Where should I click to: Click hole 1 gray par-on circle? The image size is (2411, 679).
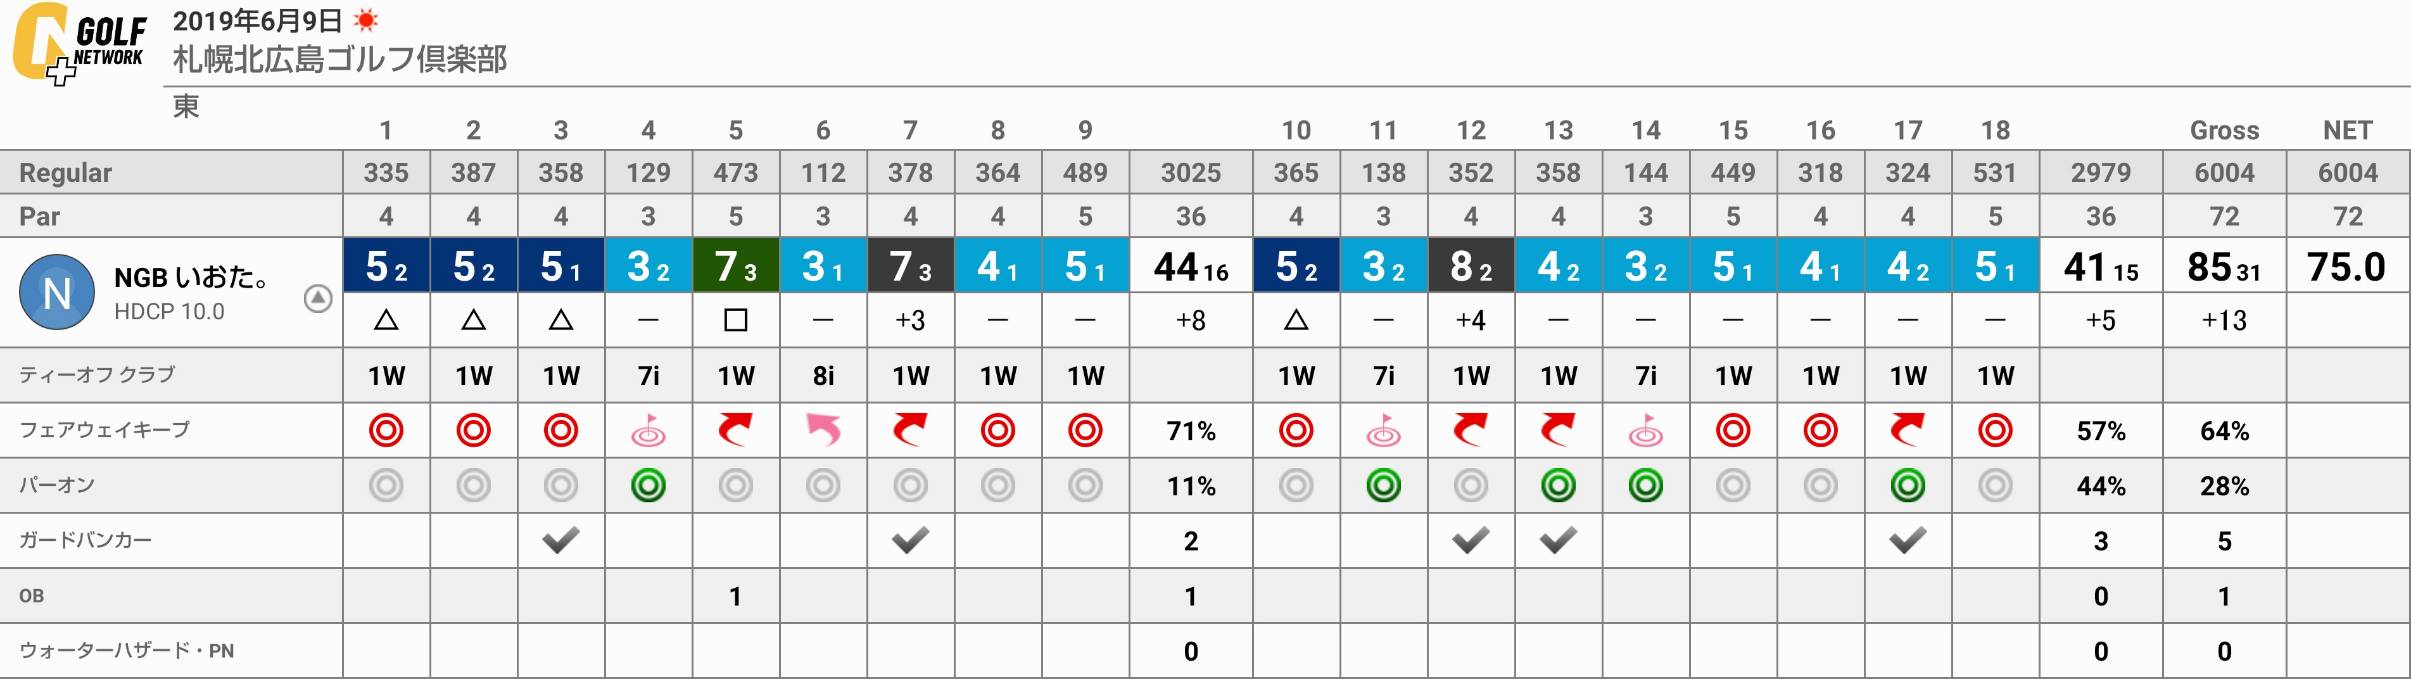pyautogui.click(x=386, y=486)
